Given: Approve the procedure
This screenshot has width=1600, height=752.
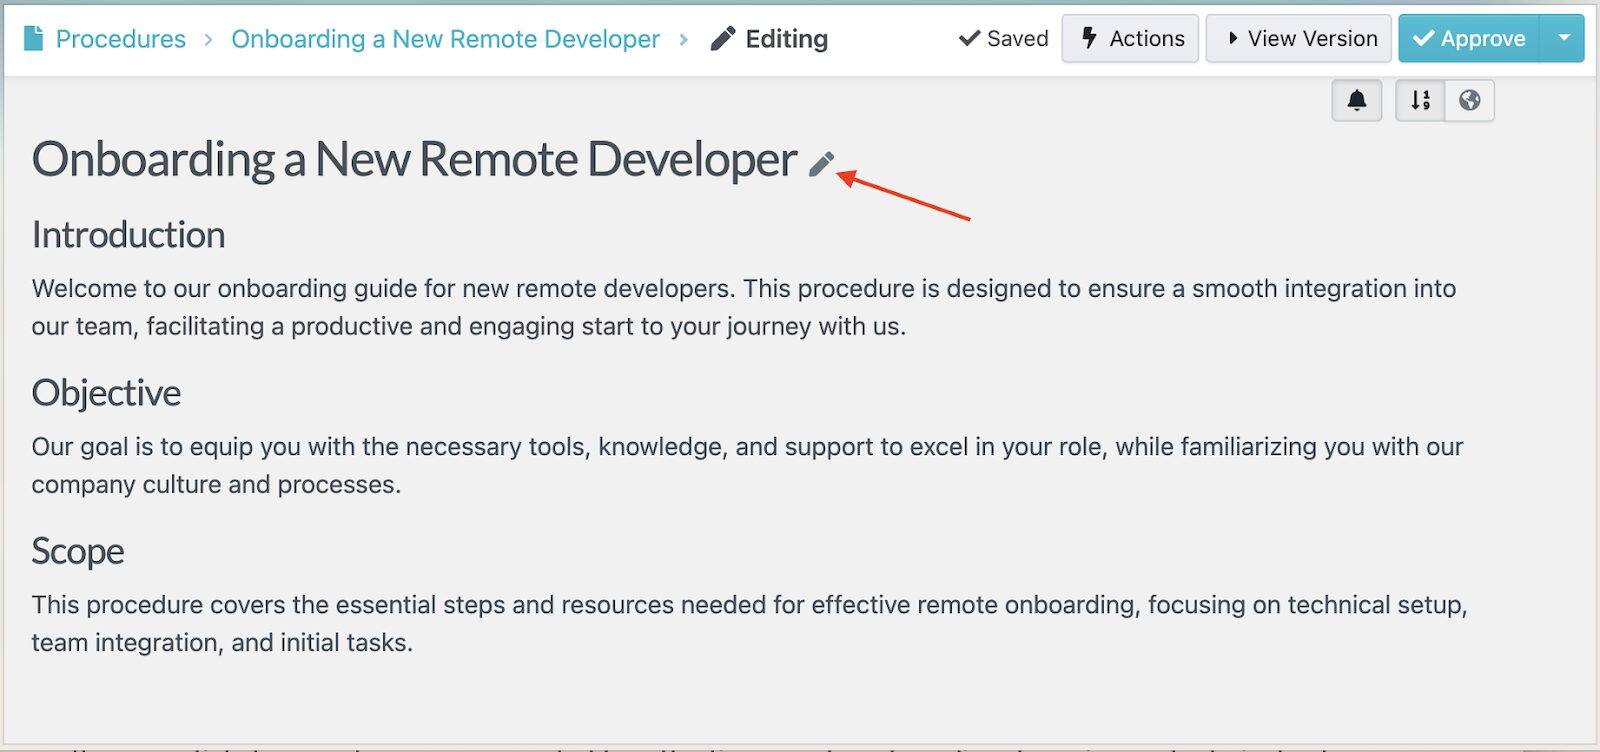Looking at the screenshot, I should [1469, 39].
